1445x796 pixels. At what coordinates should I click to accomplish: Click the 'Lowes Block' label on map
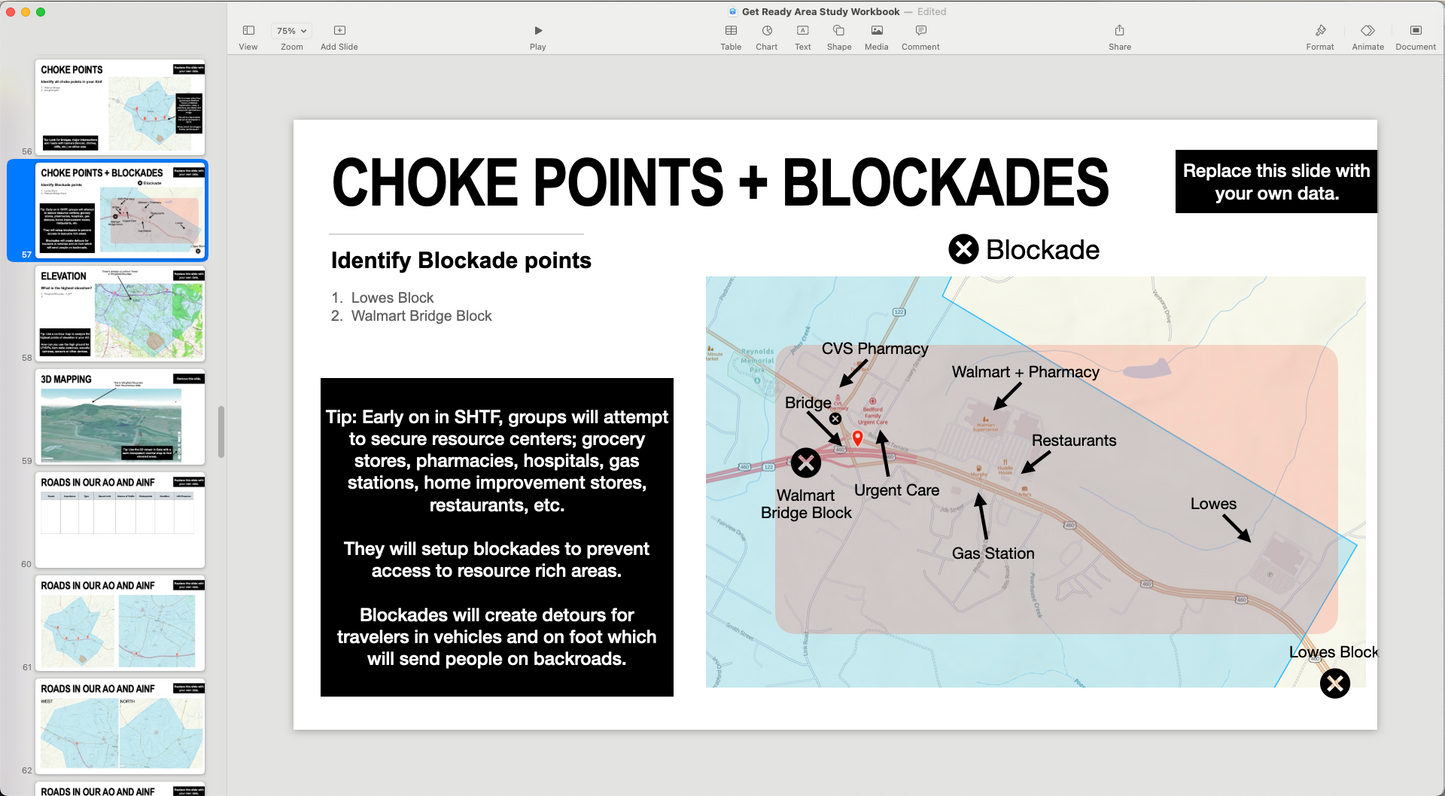click(x=1333, y=652)
